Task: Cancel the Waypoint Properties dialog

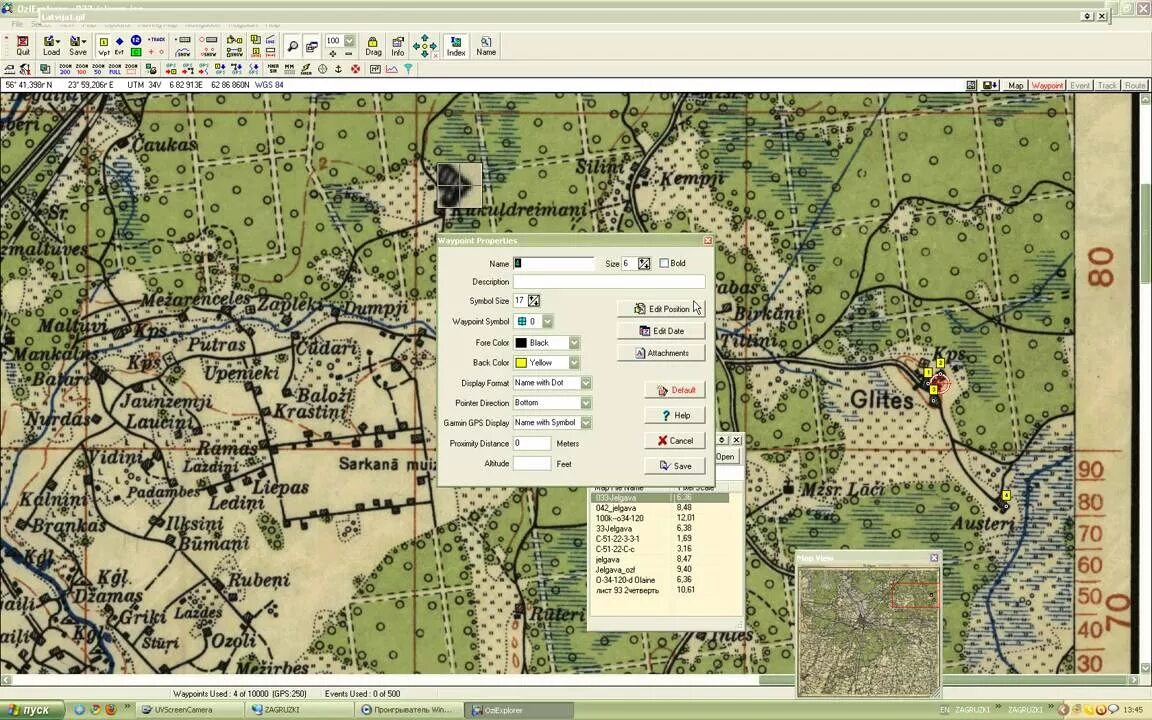Action: (675, 441)
